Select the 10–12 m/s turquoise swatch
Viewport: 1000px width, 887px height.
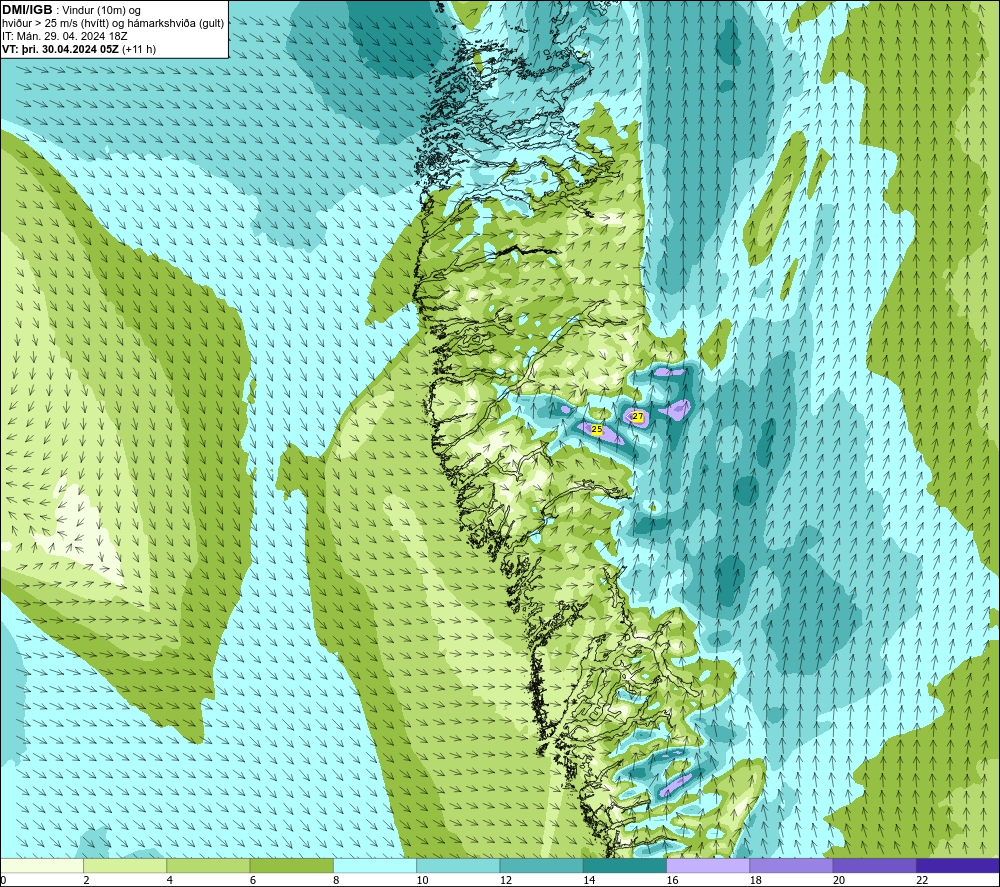coord(458,865)
